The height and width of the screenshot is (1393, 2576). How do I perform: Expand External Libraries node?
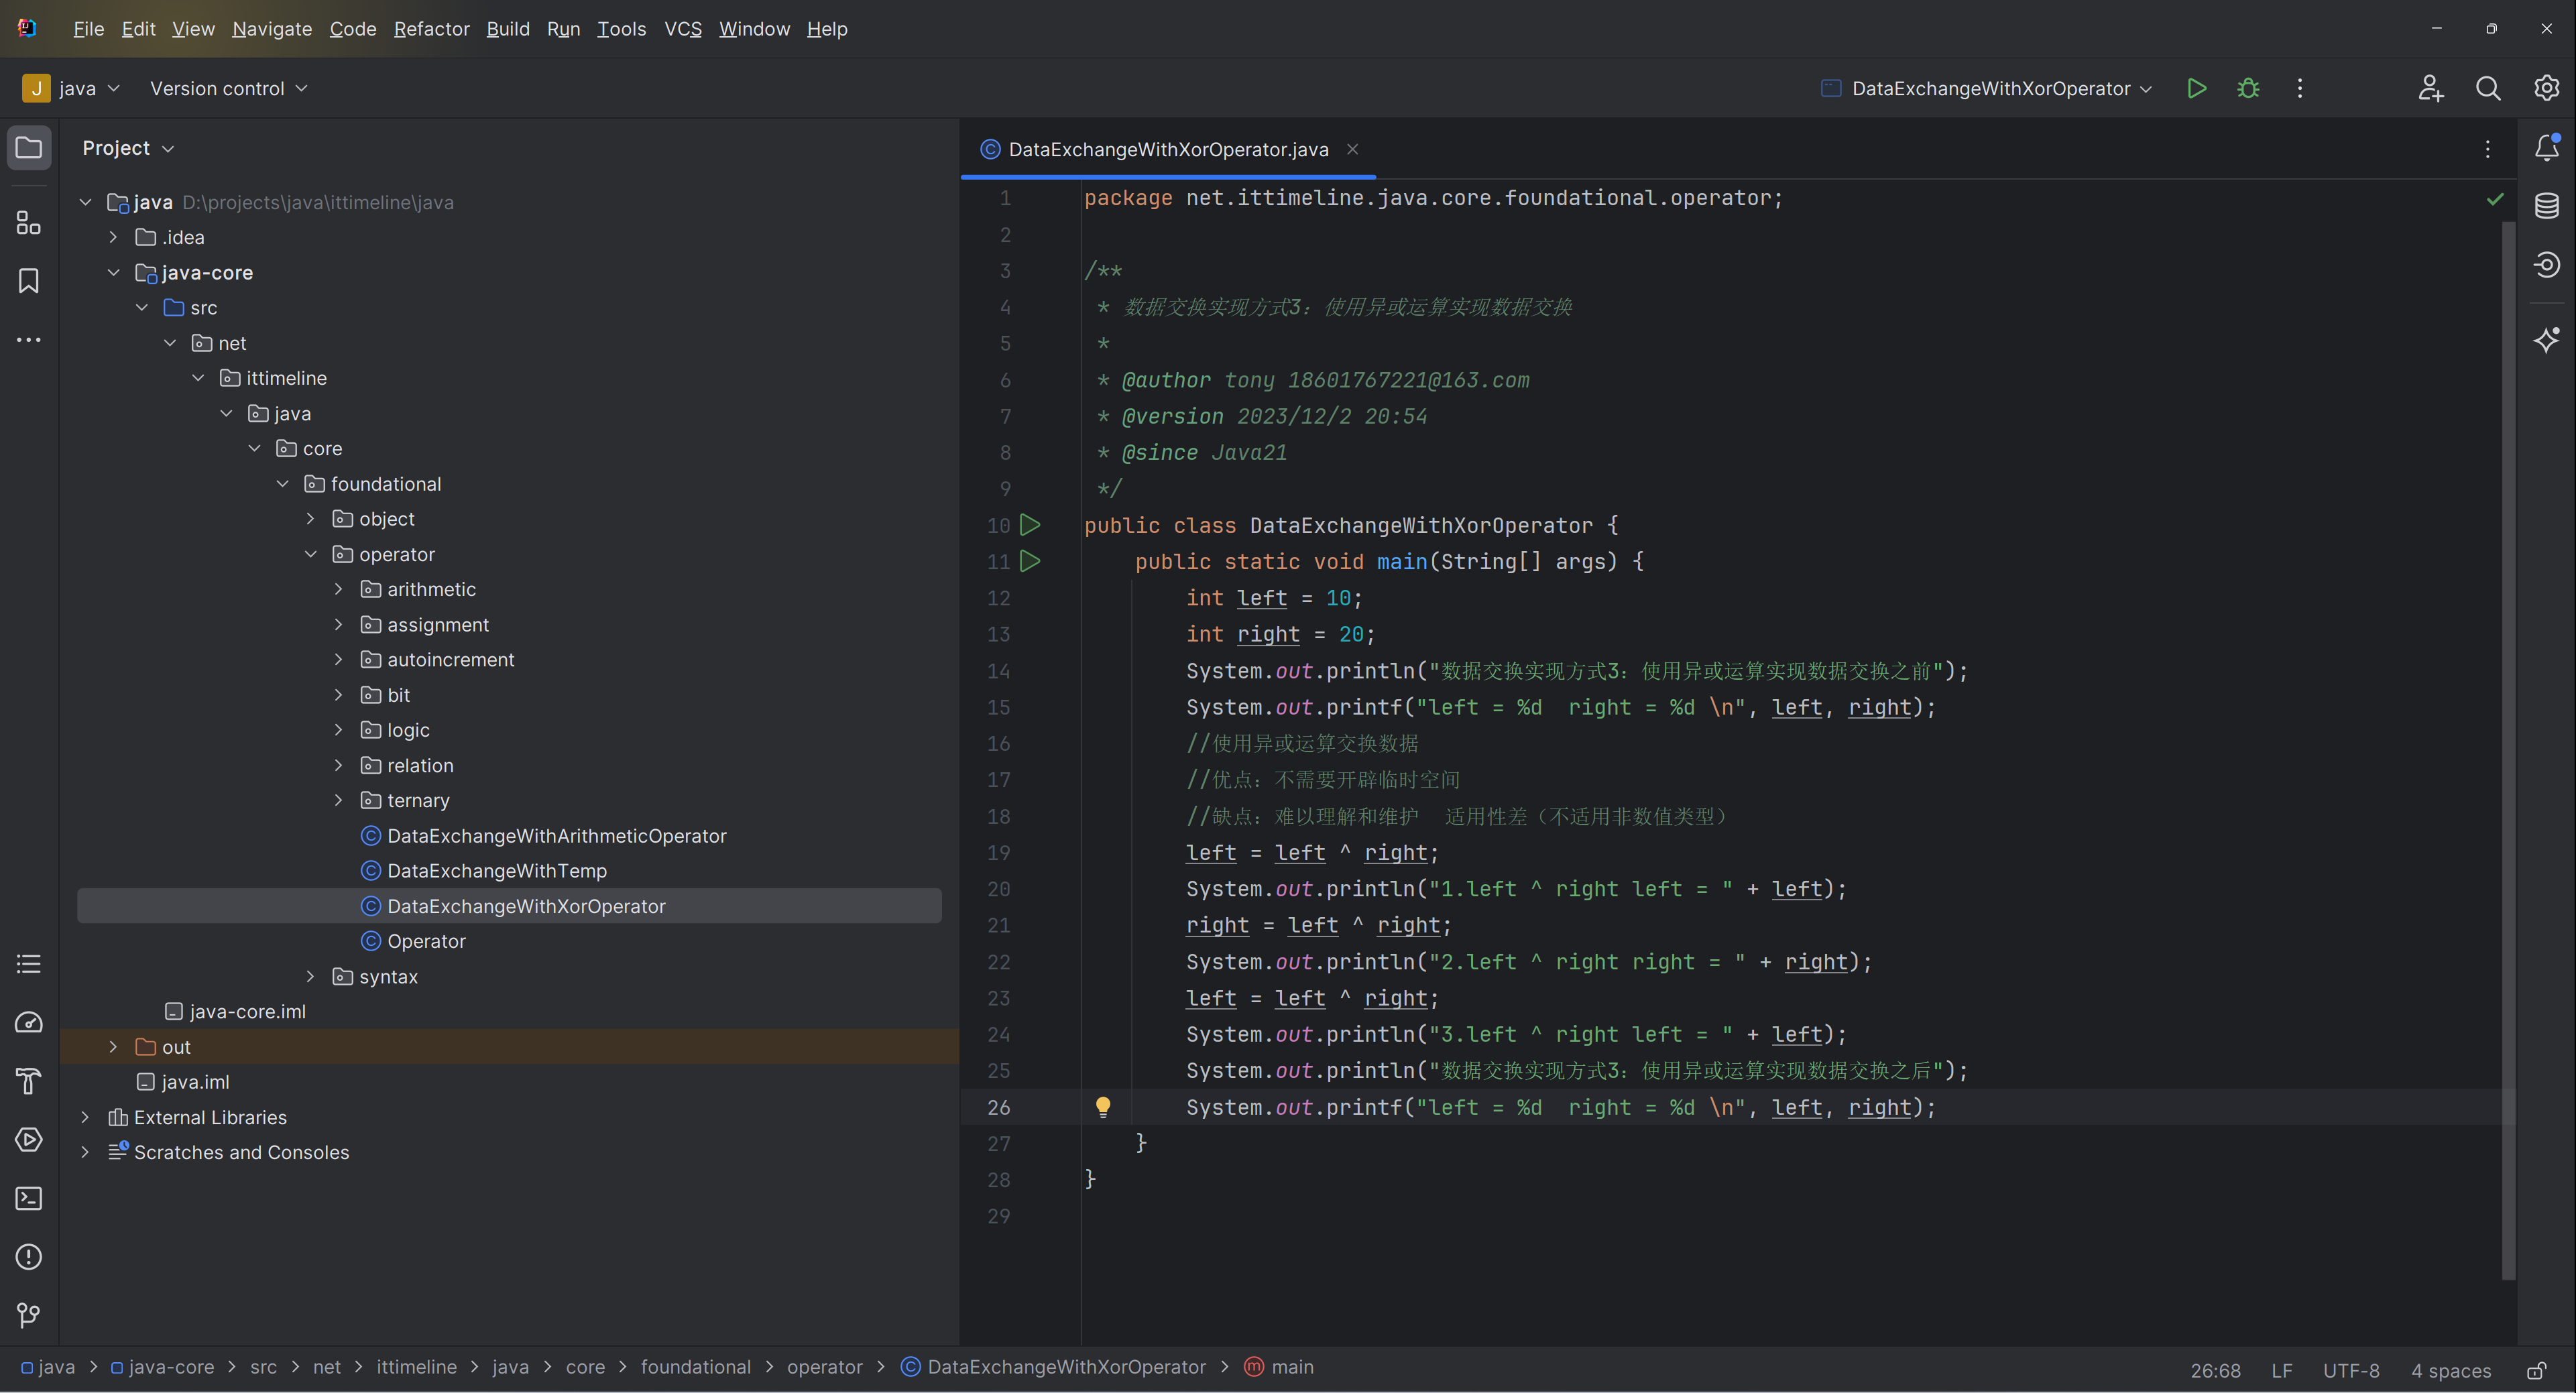pos(85,1117)
